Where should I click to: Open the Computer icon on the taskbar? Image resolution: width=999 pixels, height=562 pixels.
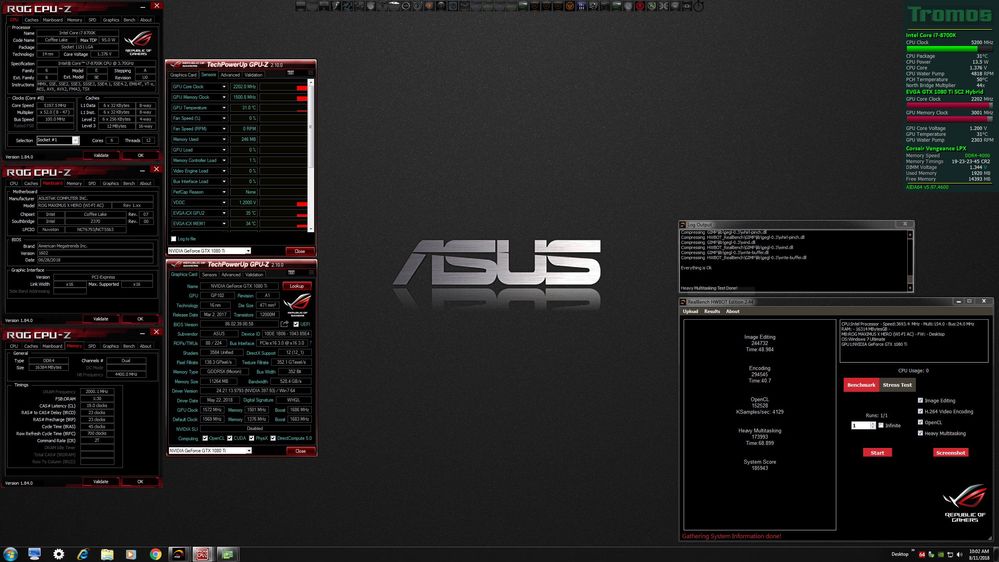tap(34, 554)
